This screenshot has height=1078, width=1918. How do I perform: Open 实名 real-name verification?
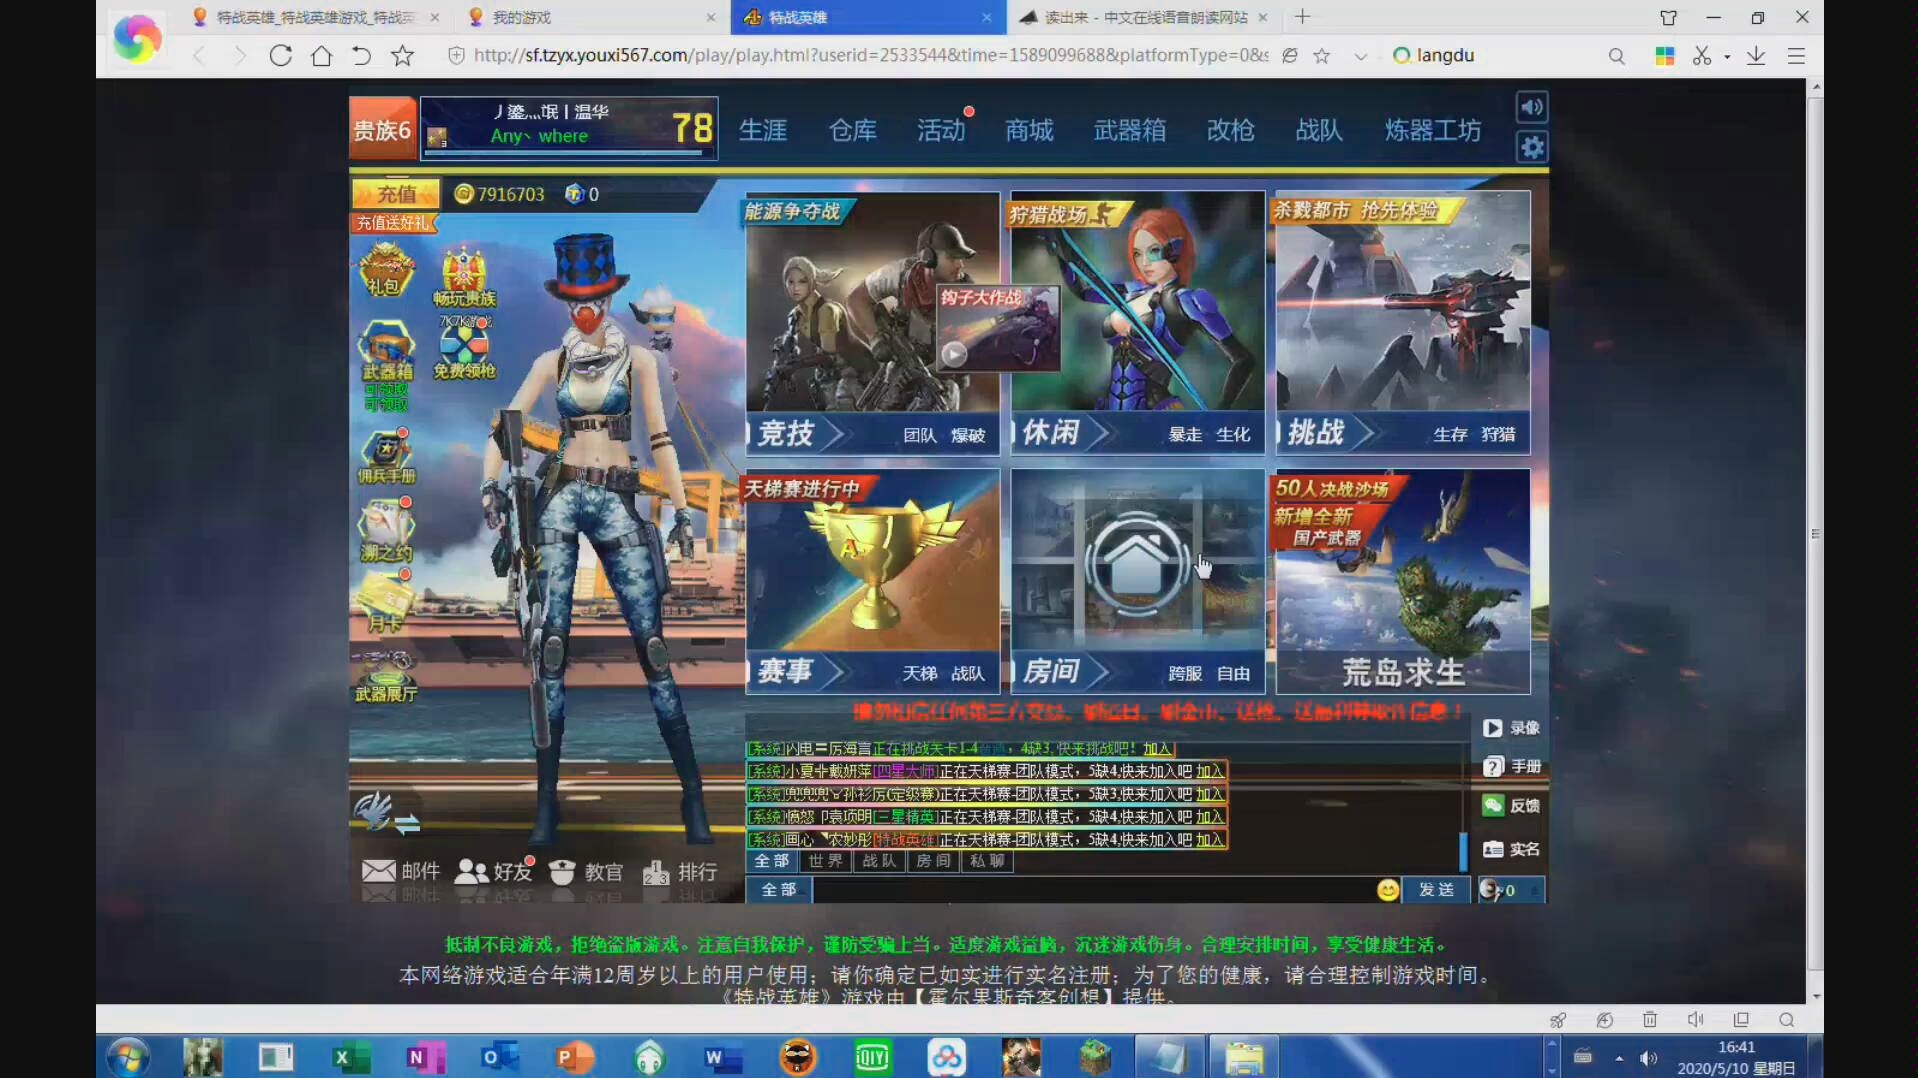point(1511,849)
